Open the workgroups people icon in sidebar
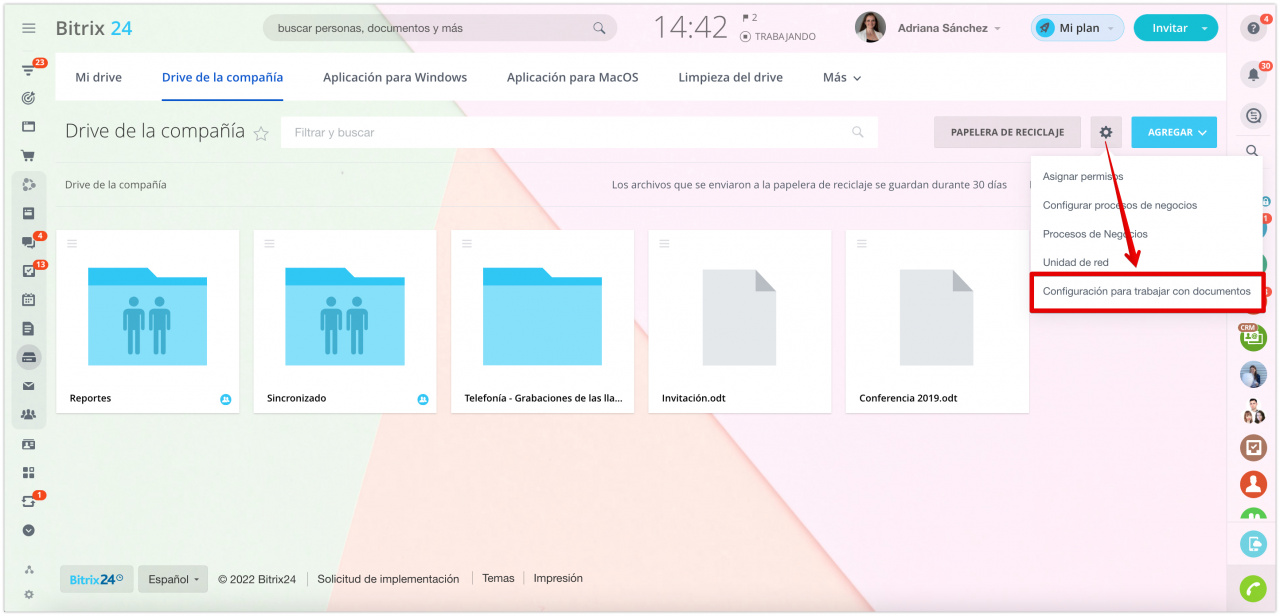Viewport: 1280px width, 616px height. (29, 414)
